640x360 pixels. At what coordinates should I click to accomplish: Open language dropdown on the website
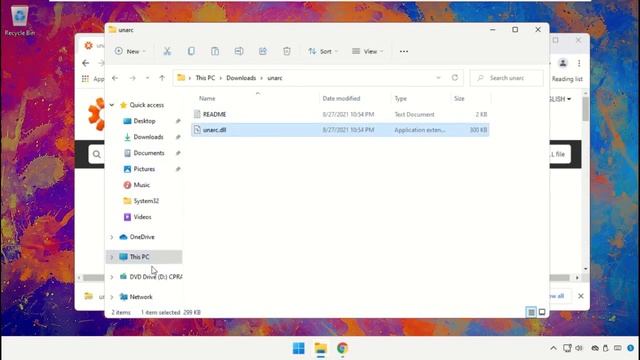560,99
